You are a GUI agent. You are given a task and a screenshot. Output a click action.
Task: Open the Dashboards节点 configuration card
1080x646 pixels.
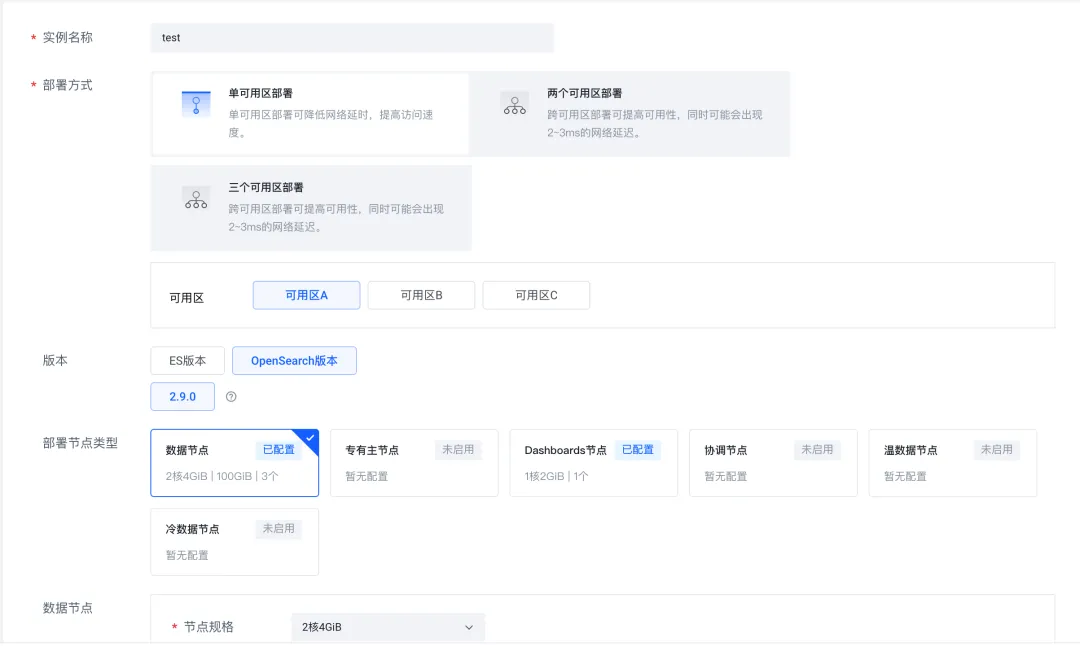click(593, 463)
